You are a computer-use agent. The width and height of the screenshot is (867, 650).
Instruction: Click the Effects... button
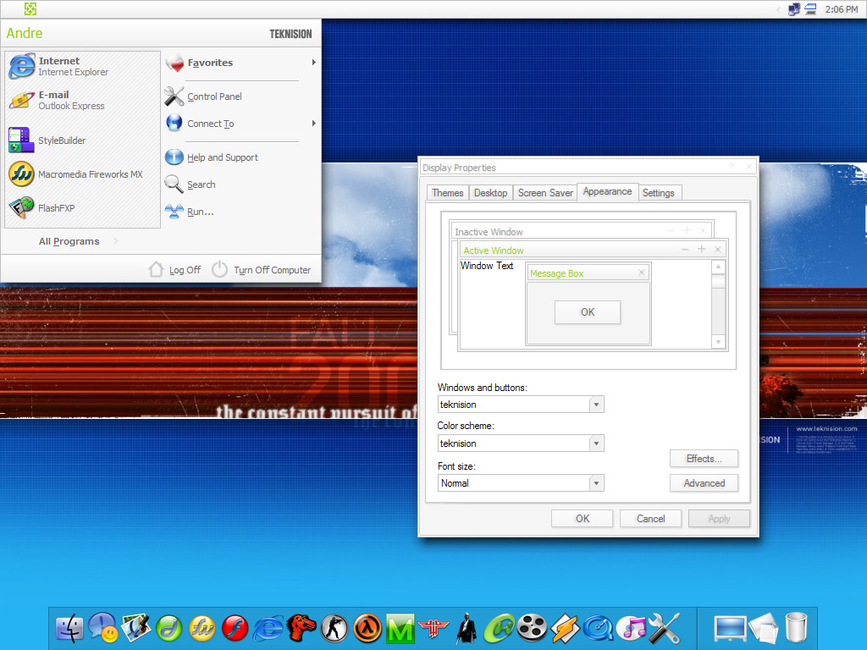click(x=704, y=459)
